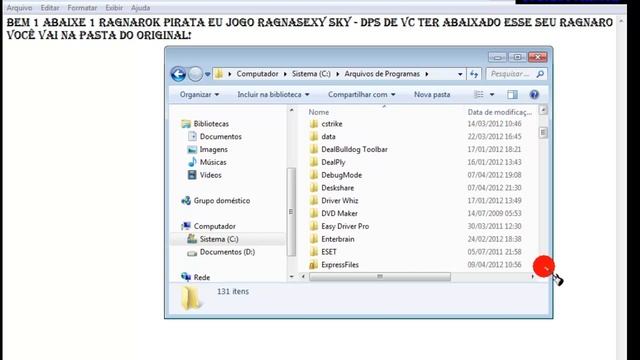Open the Editar menu in Notepad
640x360 pixels.
click(x=50, y=8)
